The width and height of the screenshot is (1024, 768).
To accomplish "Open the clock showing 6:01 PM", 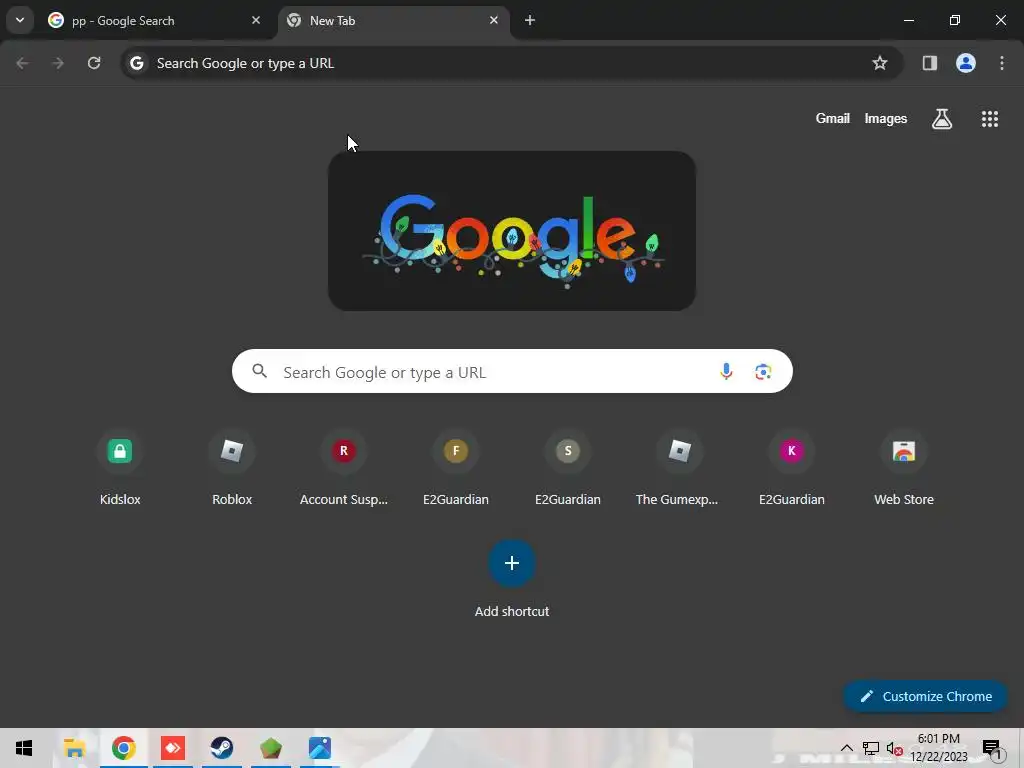I will (x=939, y=748).
